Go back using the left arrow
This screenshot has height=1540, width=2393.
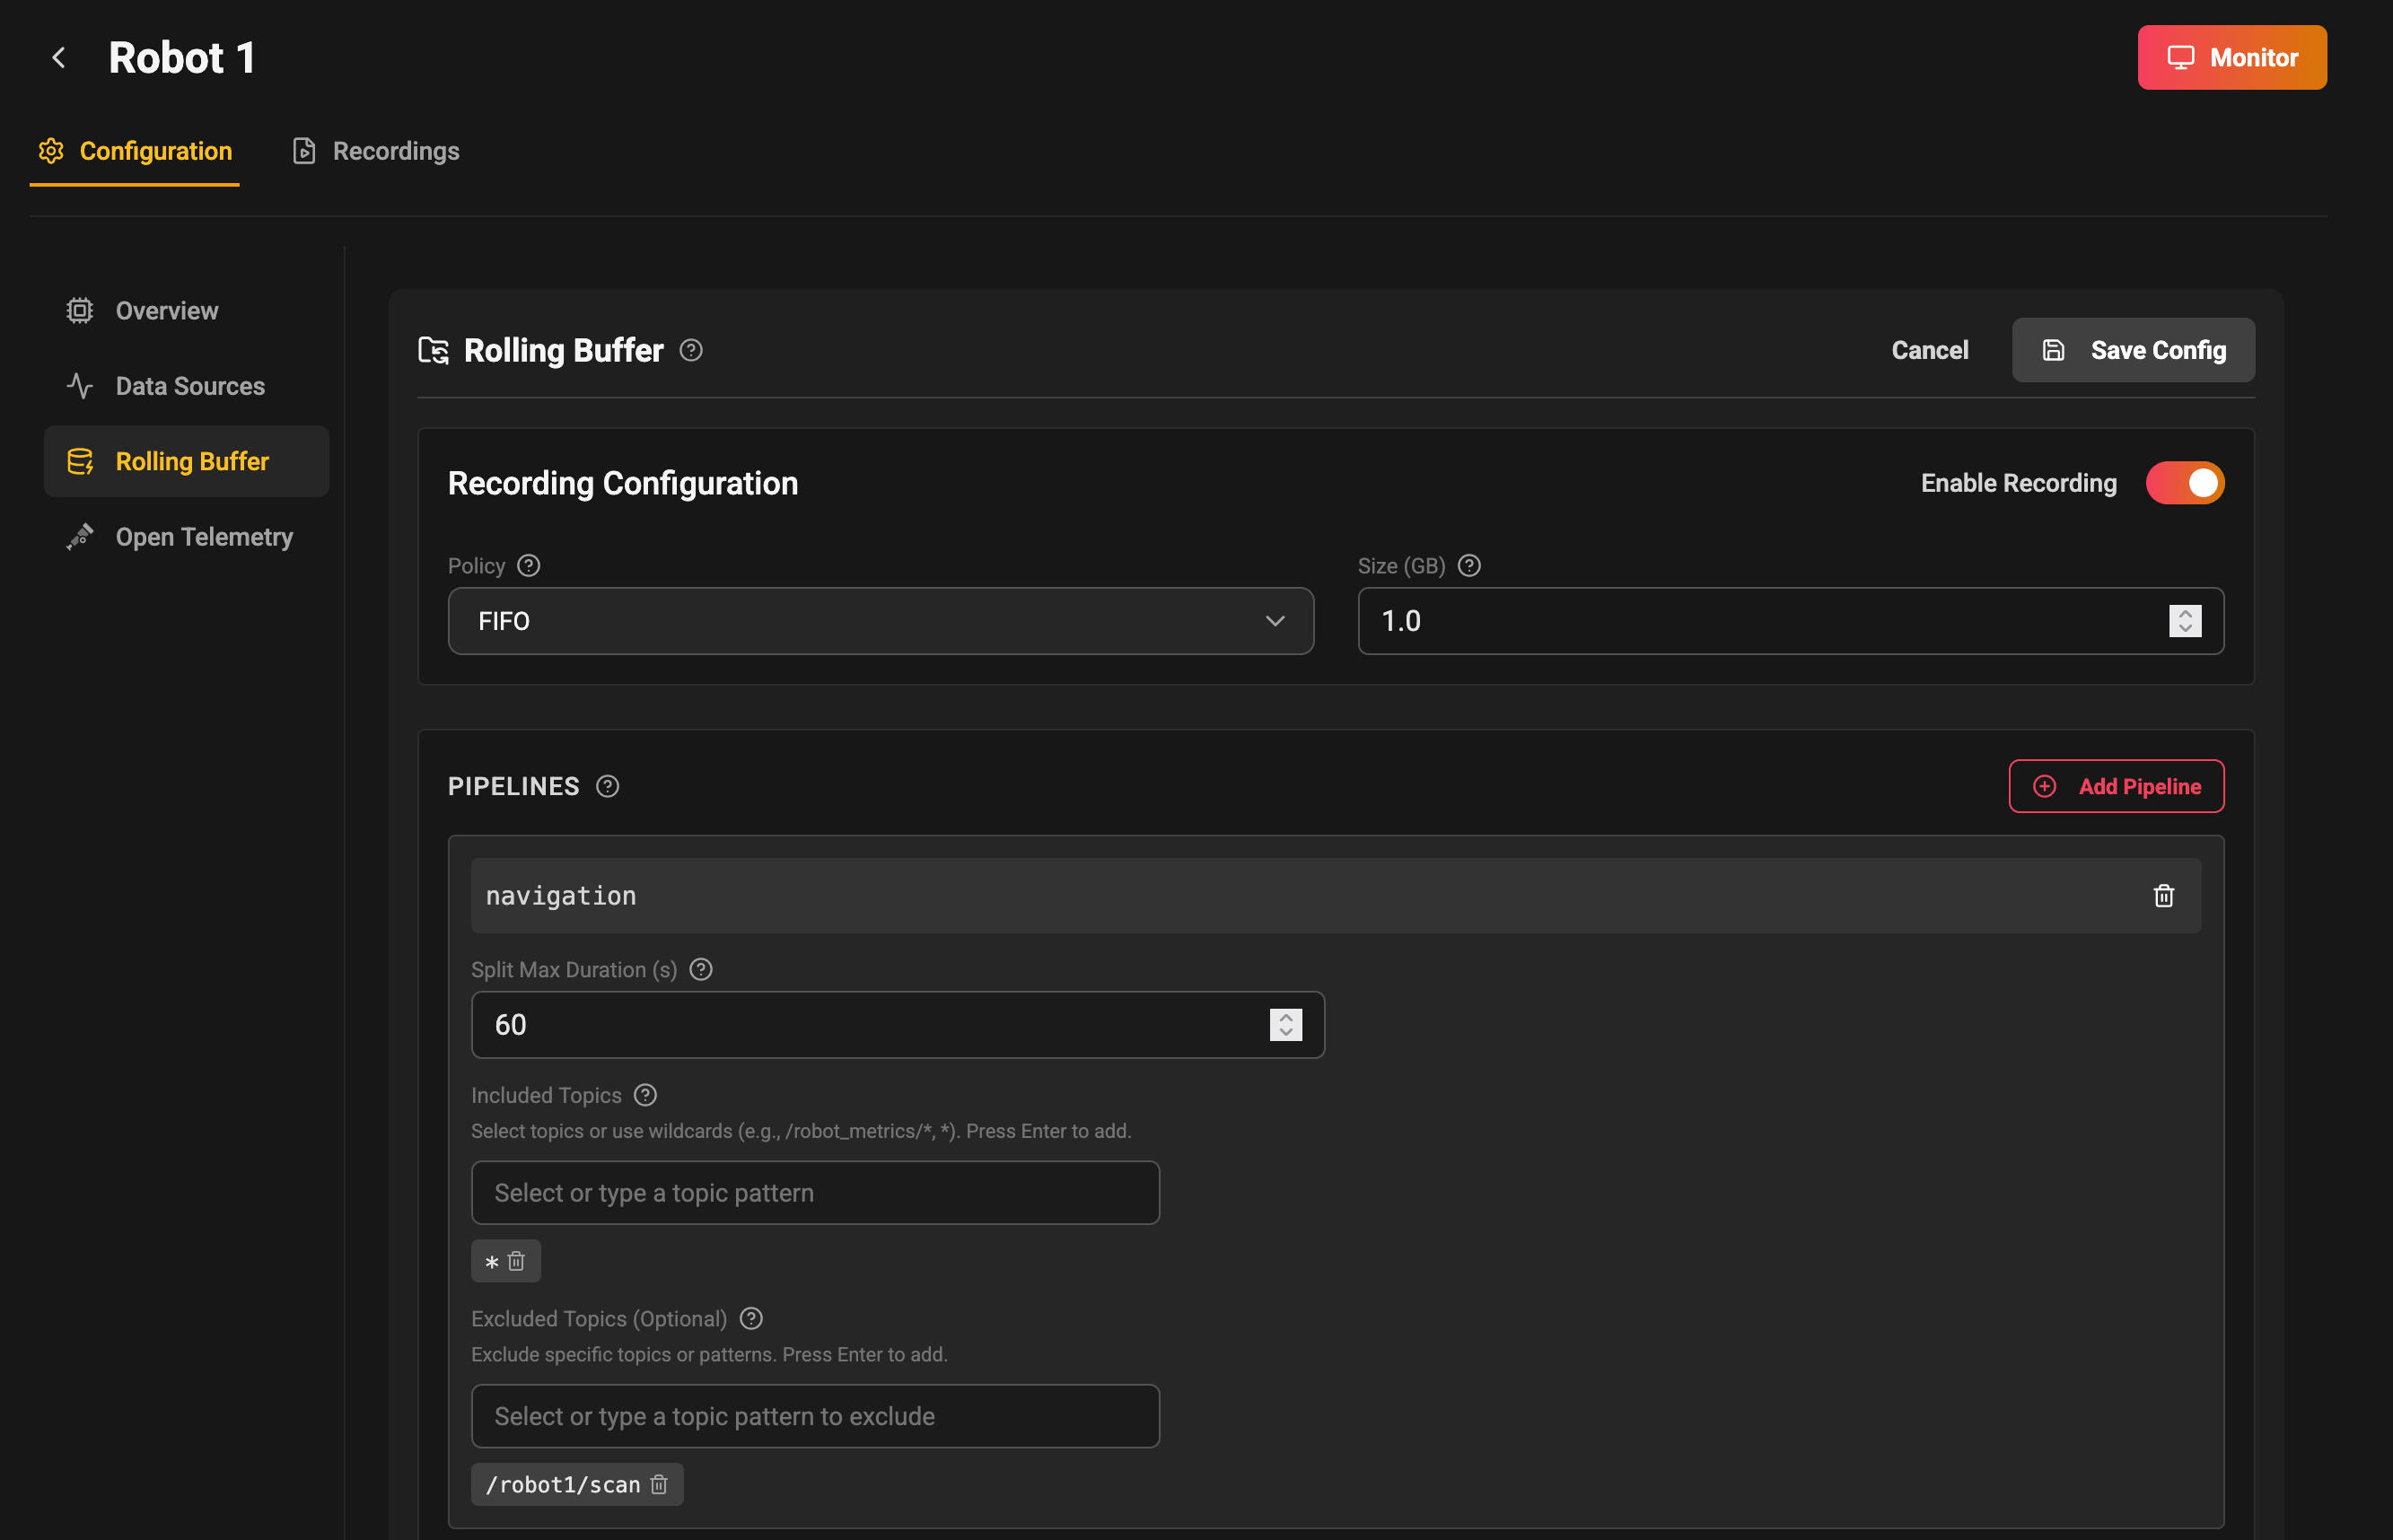pos(59,58)
